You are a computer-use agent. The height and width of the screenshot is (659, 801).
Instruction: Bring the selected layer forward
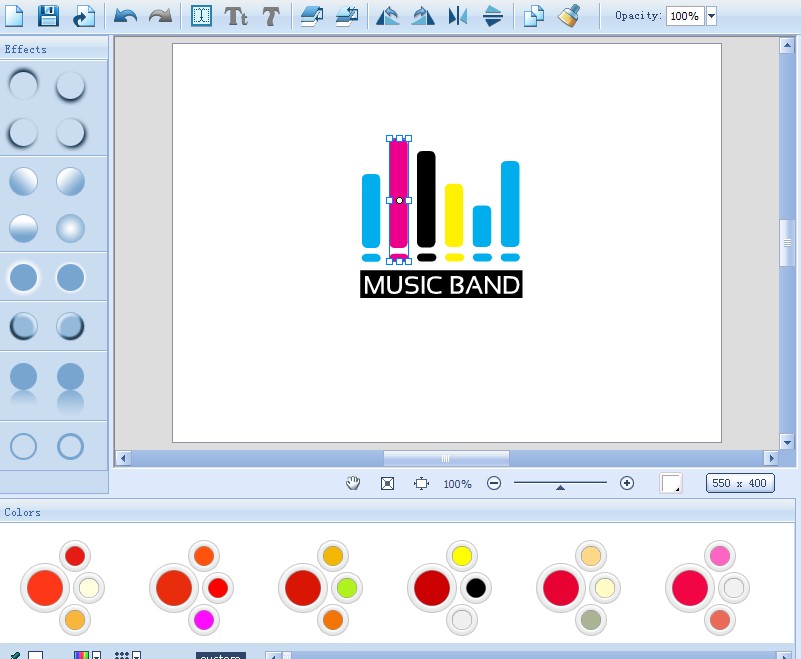[312, 16]
